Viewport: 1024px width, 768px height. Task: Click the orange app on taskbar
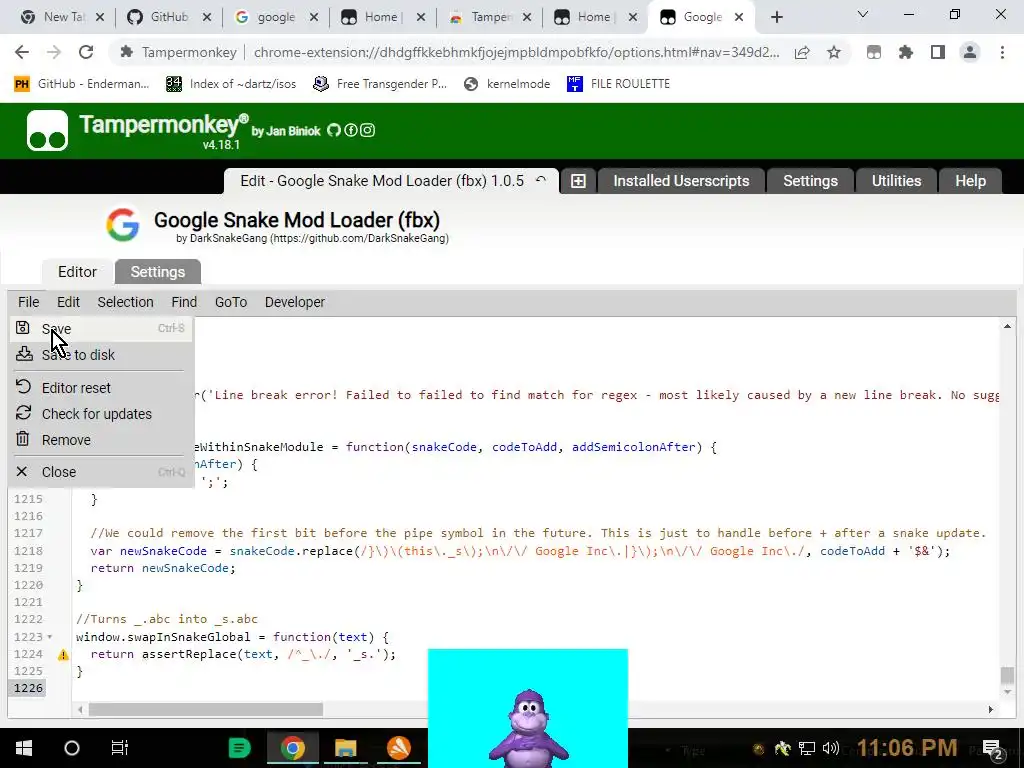pyautogui.click(x=398, y=748)
